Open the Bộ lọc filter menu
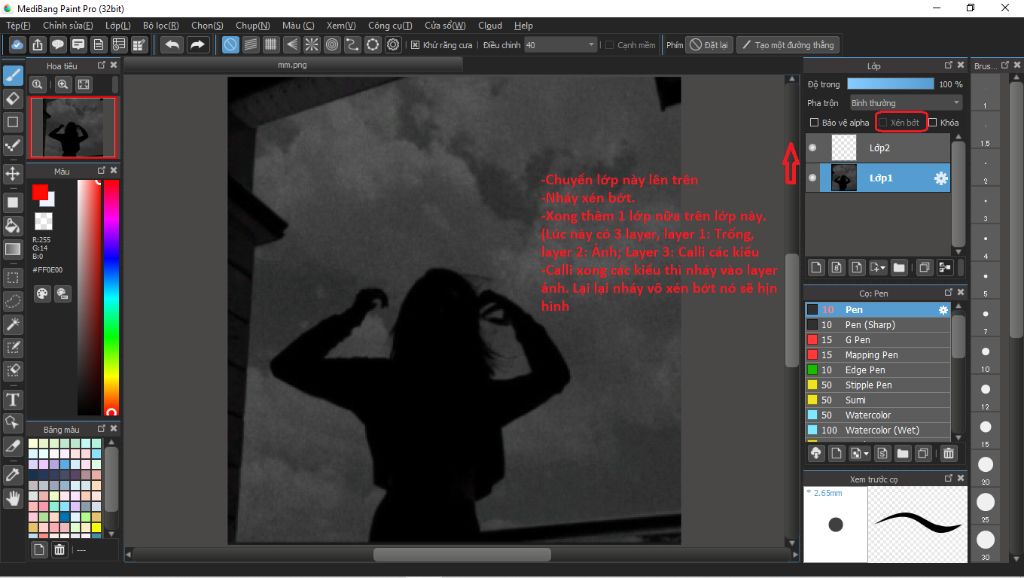The width and height of the screenshot is (1024, 578). [x=161, y=25]
